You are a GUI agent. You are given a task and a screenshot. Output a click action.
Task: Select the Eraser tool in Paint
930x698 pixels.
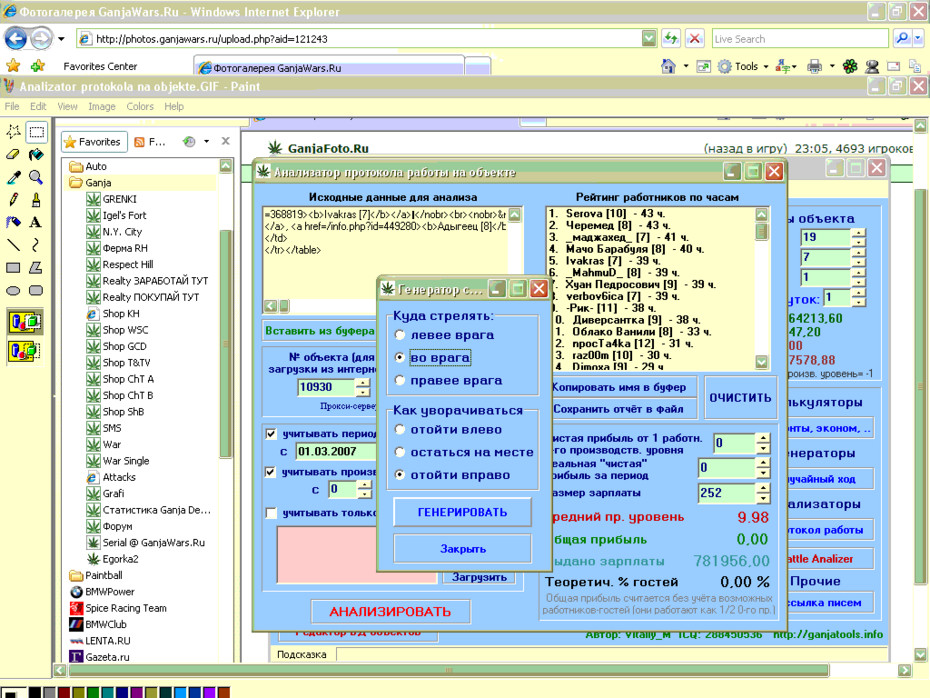click(x=13, y=155)
